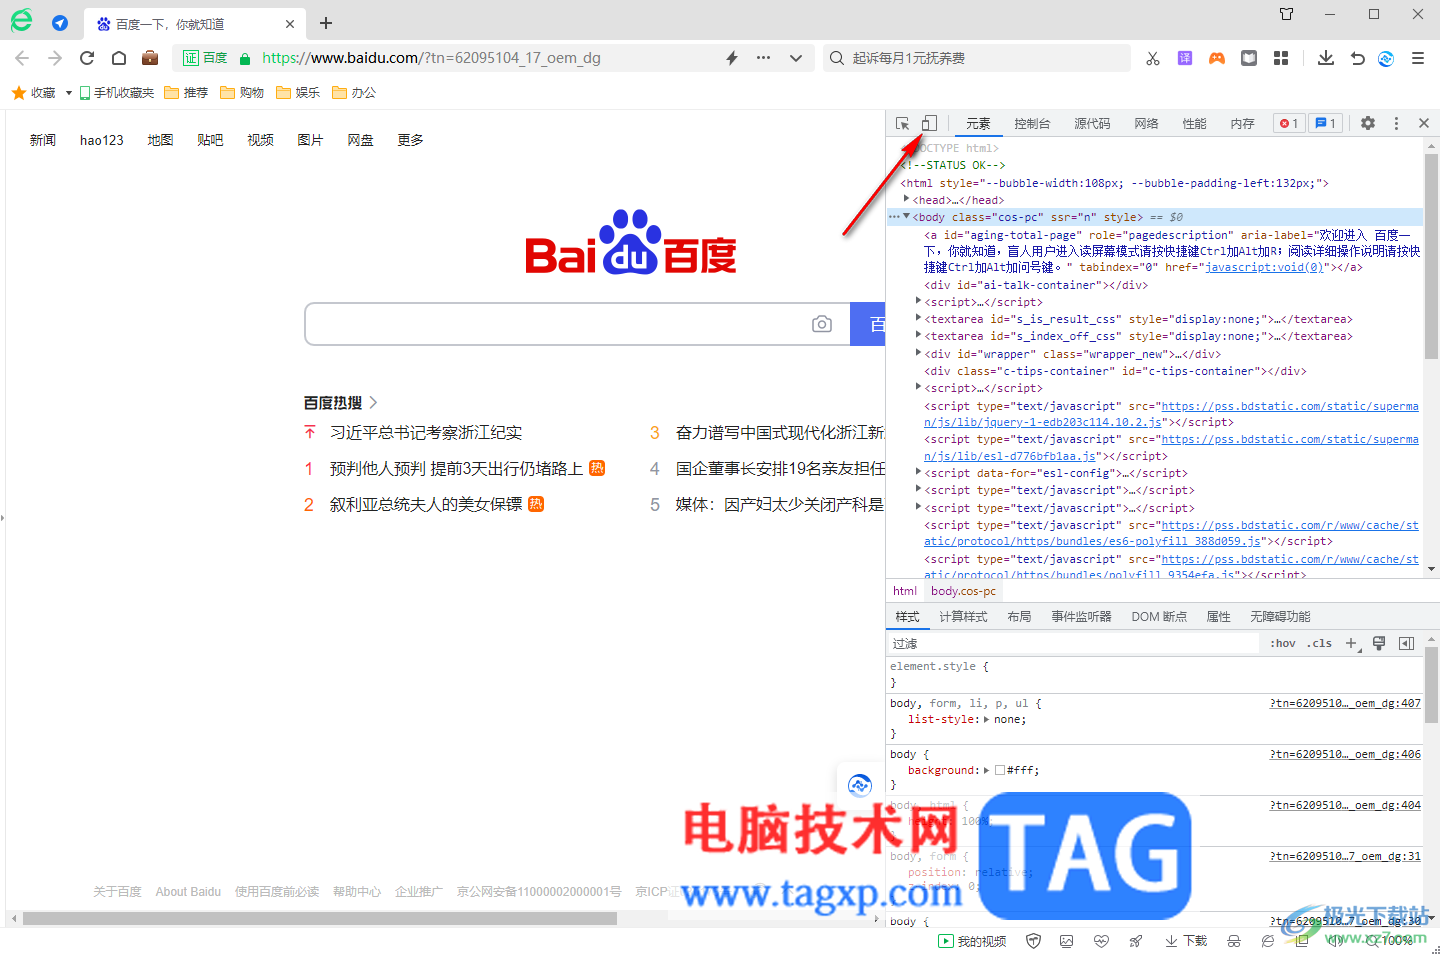Screen dimensions: 1440x954
Task: Open the 百度热搜 heading link
Action: (340, 403)
